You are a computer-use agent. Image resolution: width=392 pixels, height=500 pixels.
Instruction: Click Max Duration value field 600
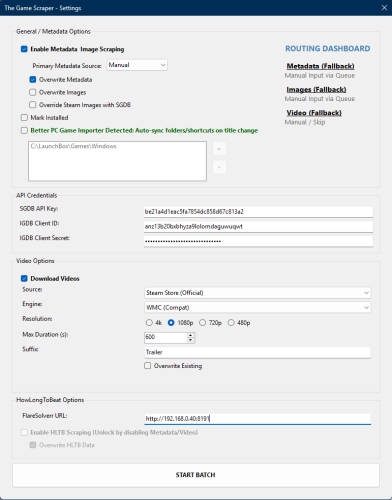click(x=165, y=337)
